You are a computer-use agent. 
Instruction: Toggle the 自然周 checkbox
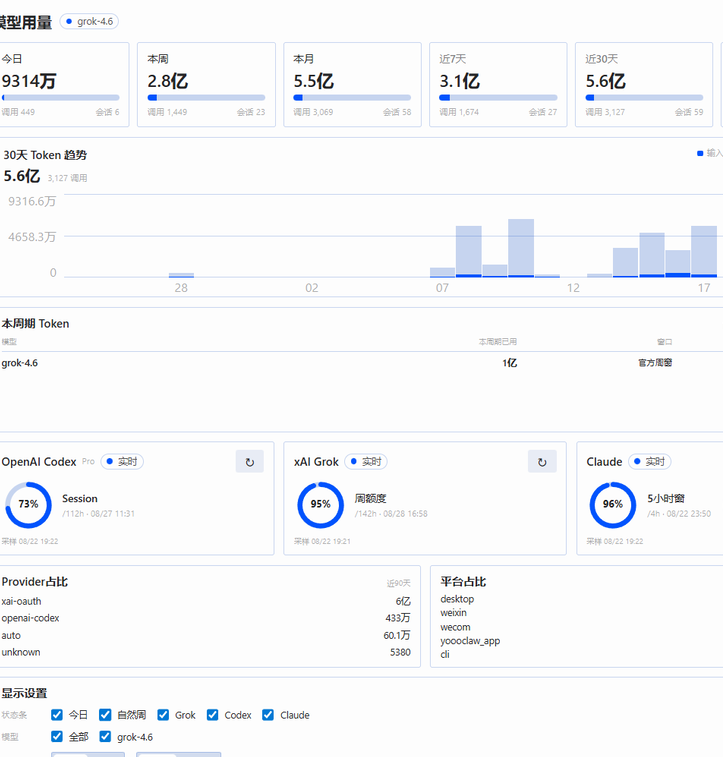(105, 715)
